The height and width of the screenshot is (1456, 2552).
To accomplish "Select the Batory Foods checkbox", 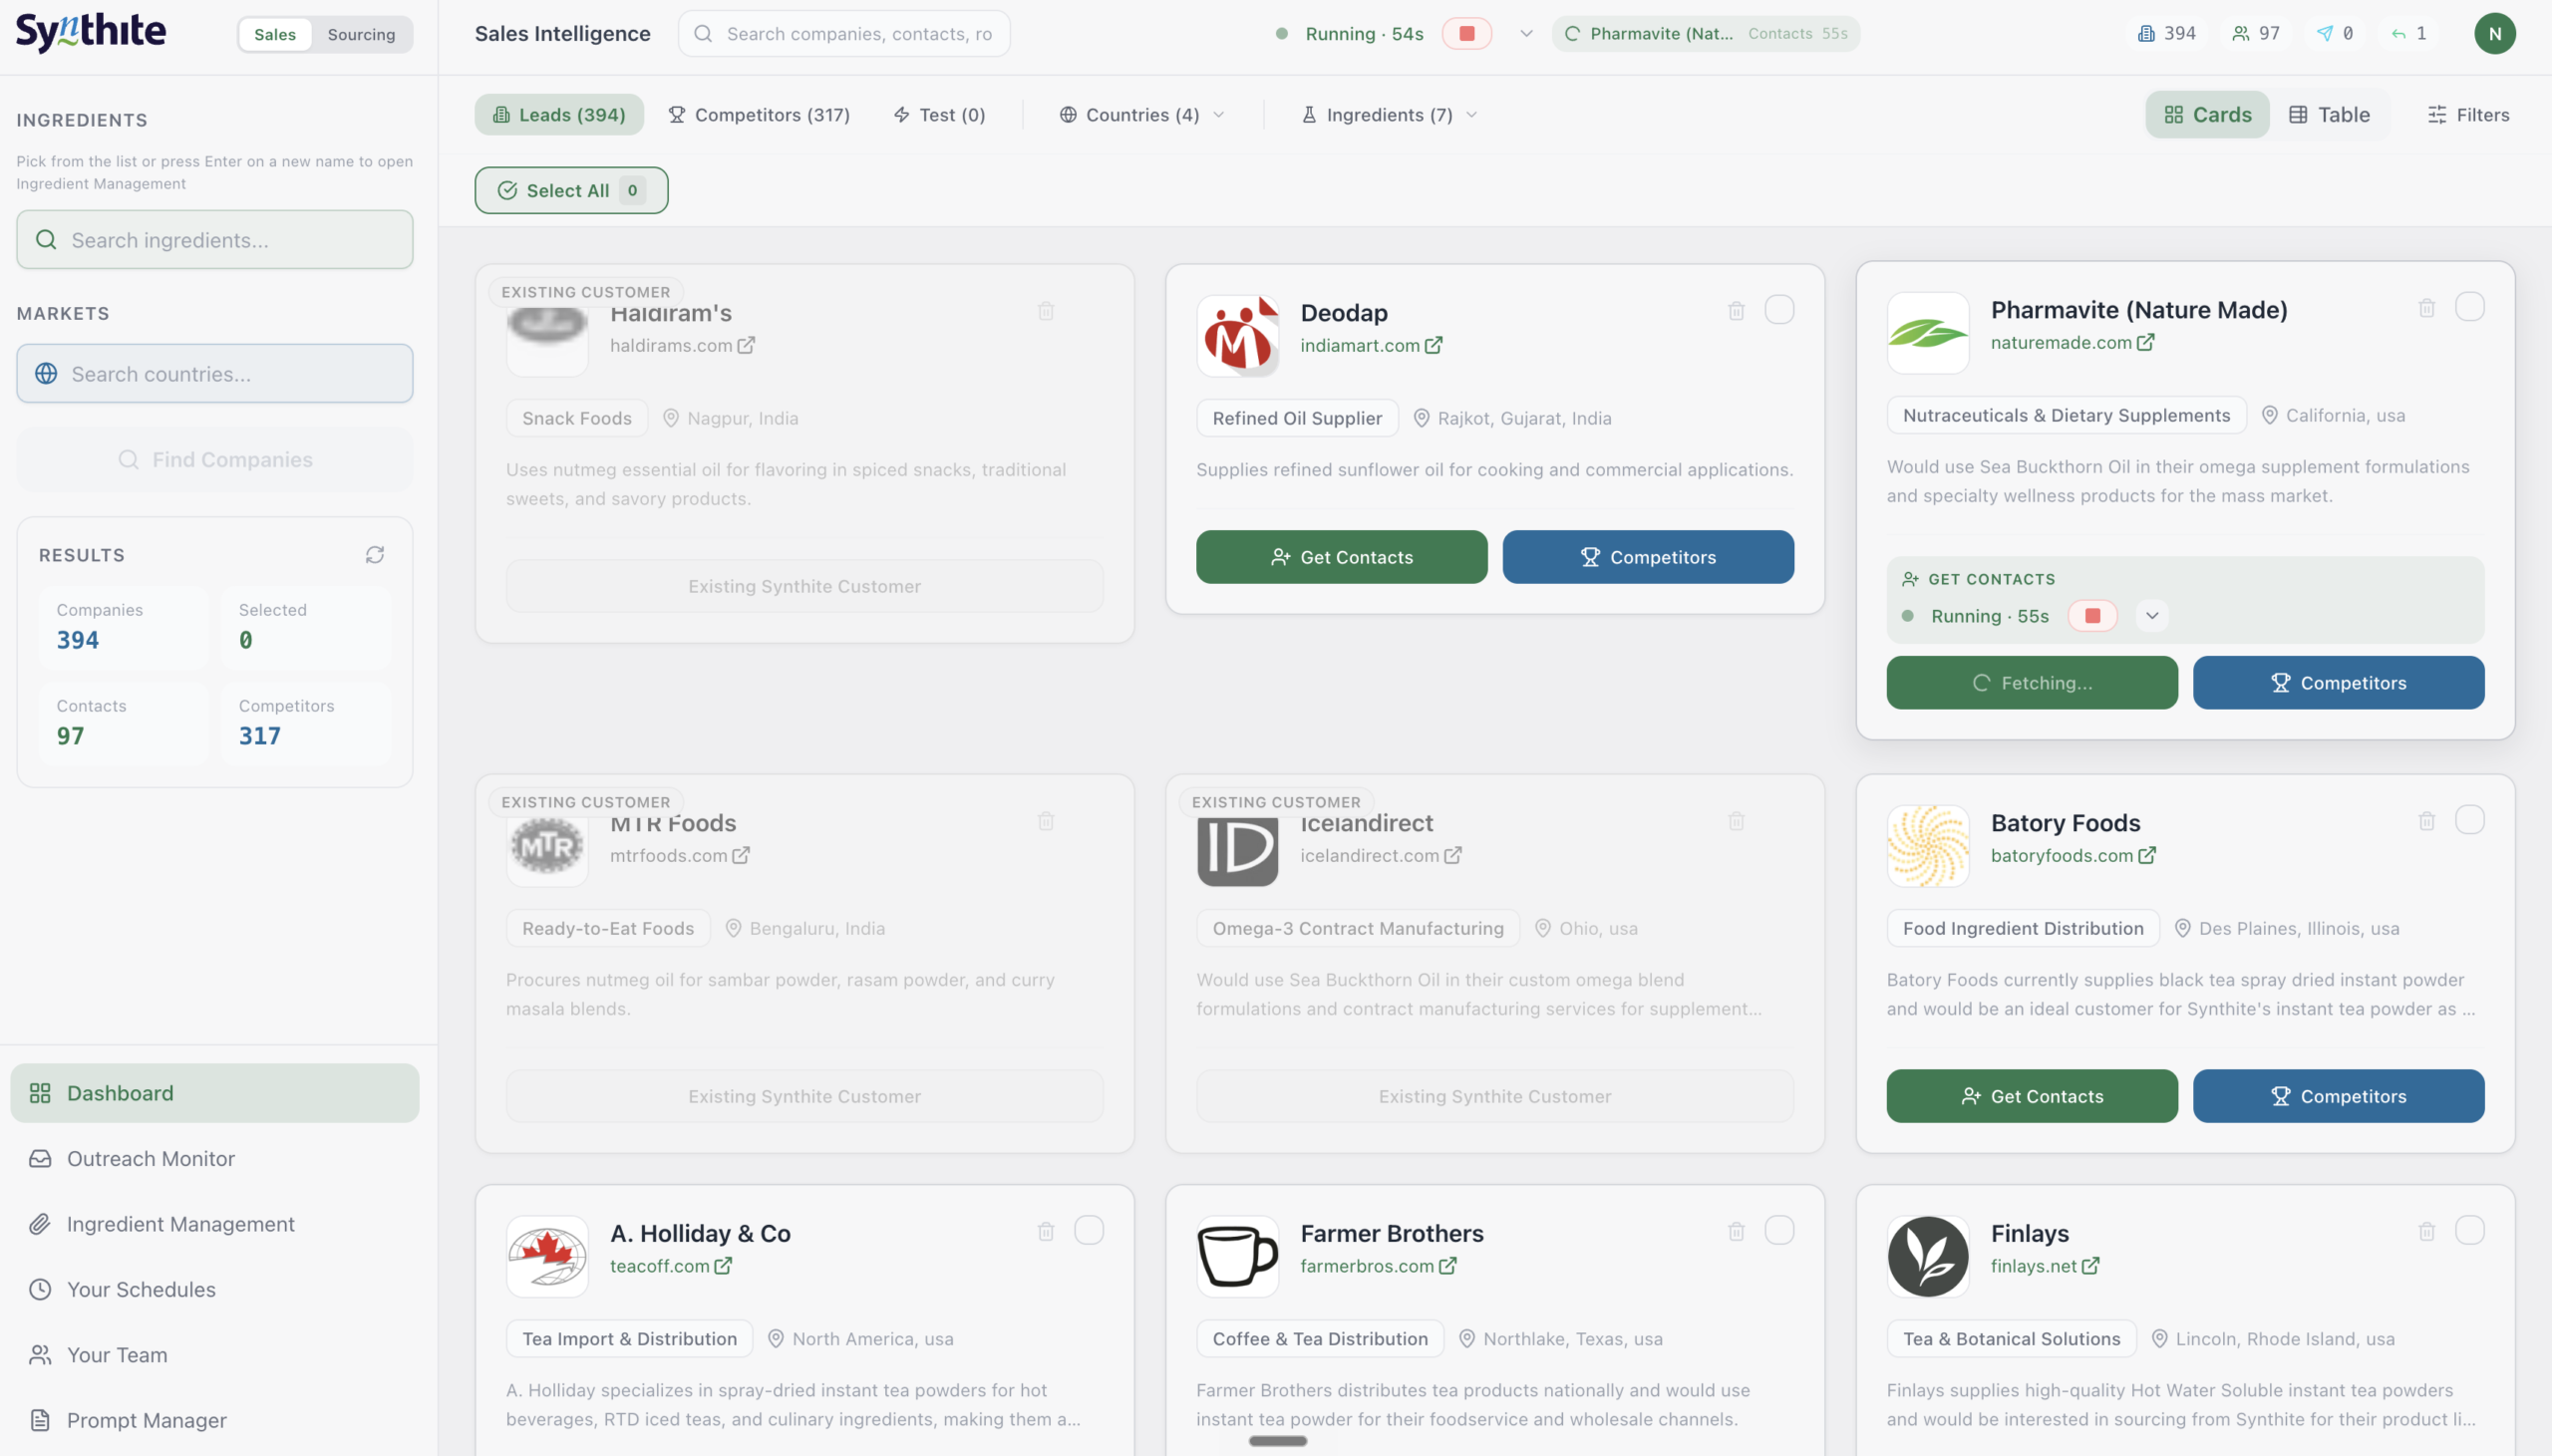I will point(2470,820).
